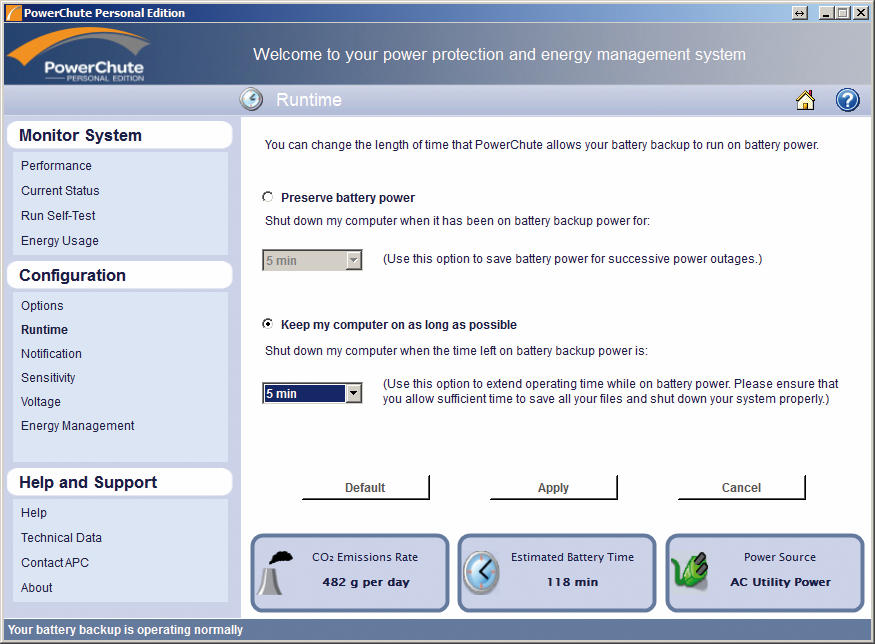875x644 pixels.
Task: Open Sensitivity settings
Action: [x=48, y=378]
